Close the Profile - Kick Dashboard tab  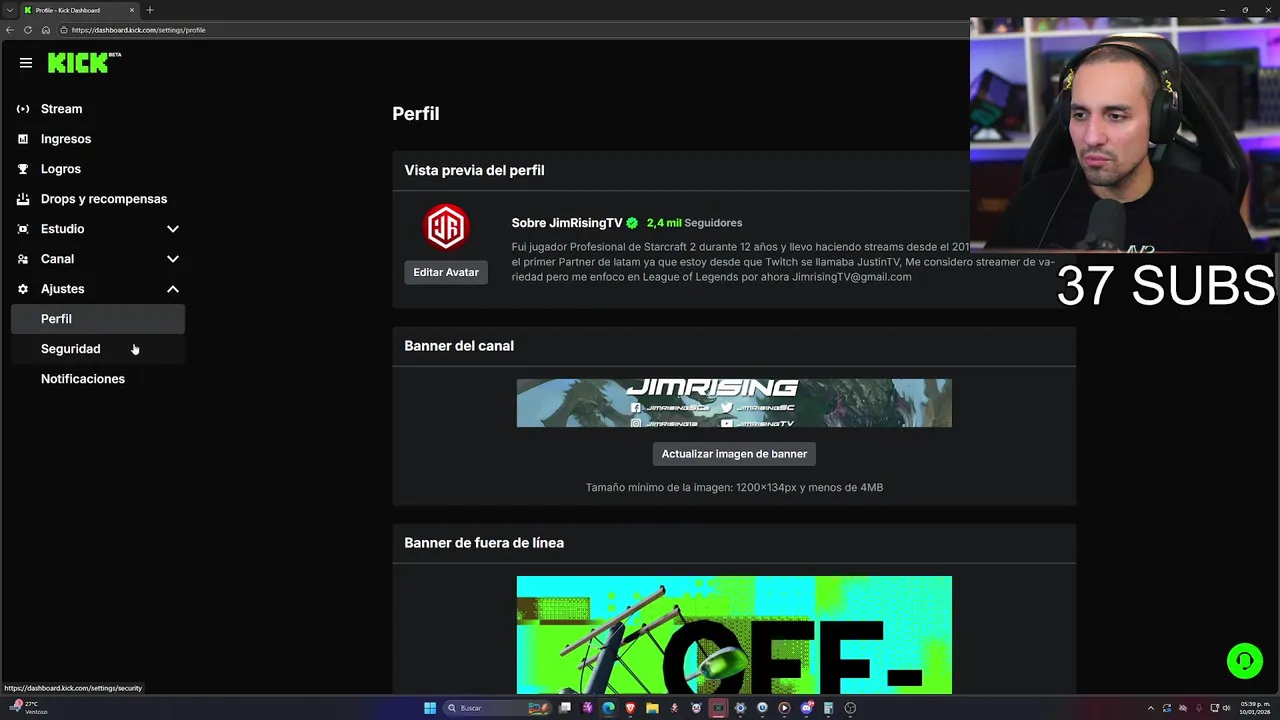pos(132,10)
